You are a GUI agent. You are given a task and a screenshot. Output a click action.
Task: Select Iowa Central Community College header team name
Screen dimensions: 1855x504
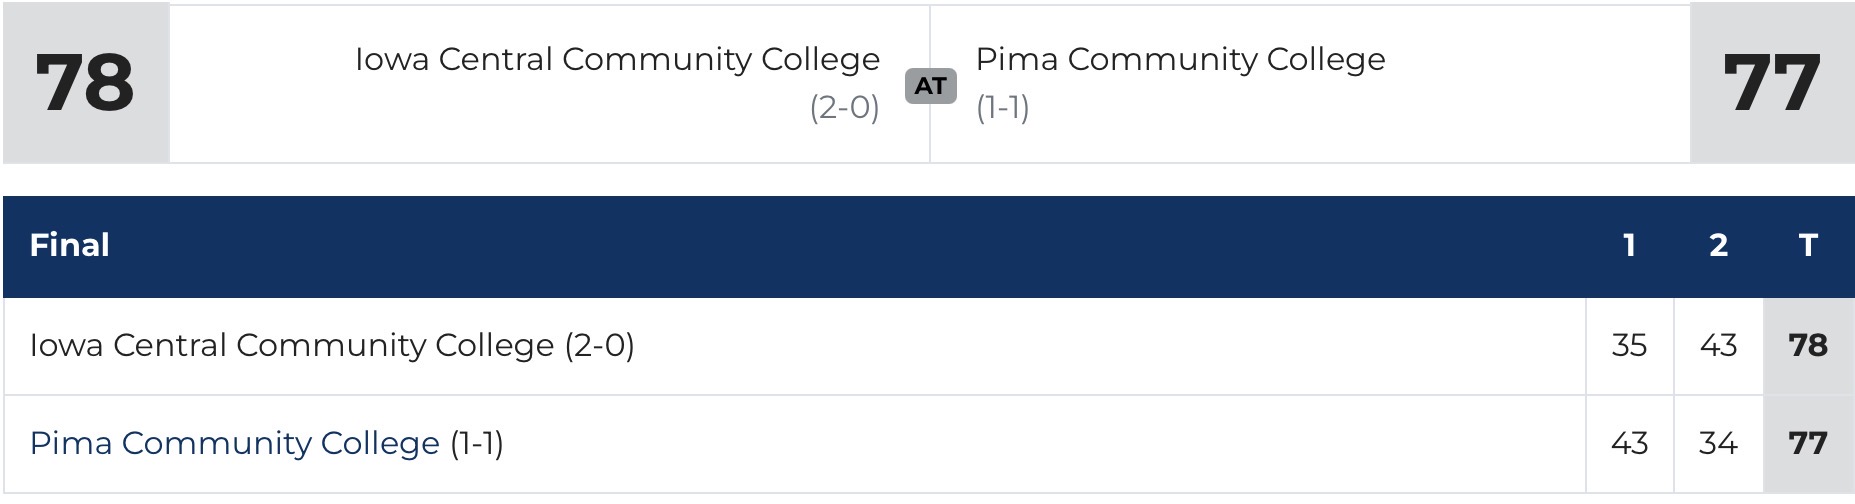point(617,59)
